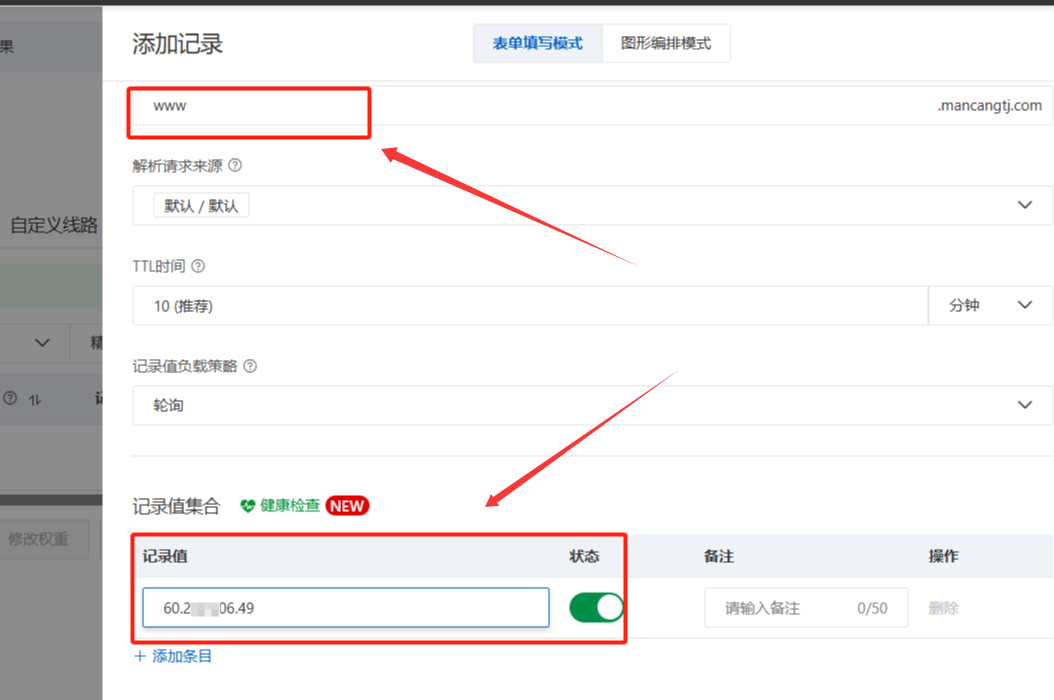Click the 修改权重 button in background
1054x700 pixels.
coord(40,539)
